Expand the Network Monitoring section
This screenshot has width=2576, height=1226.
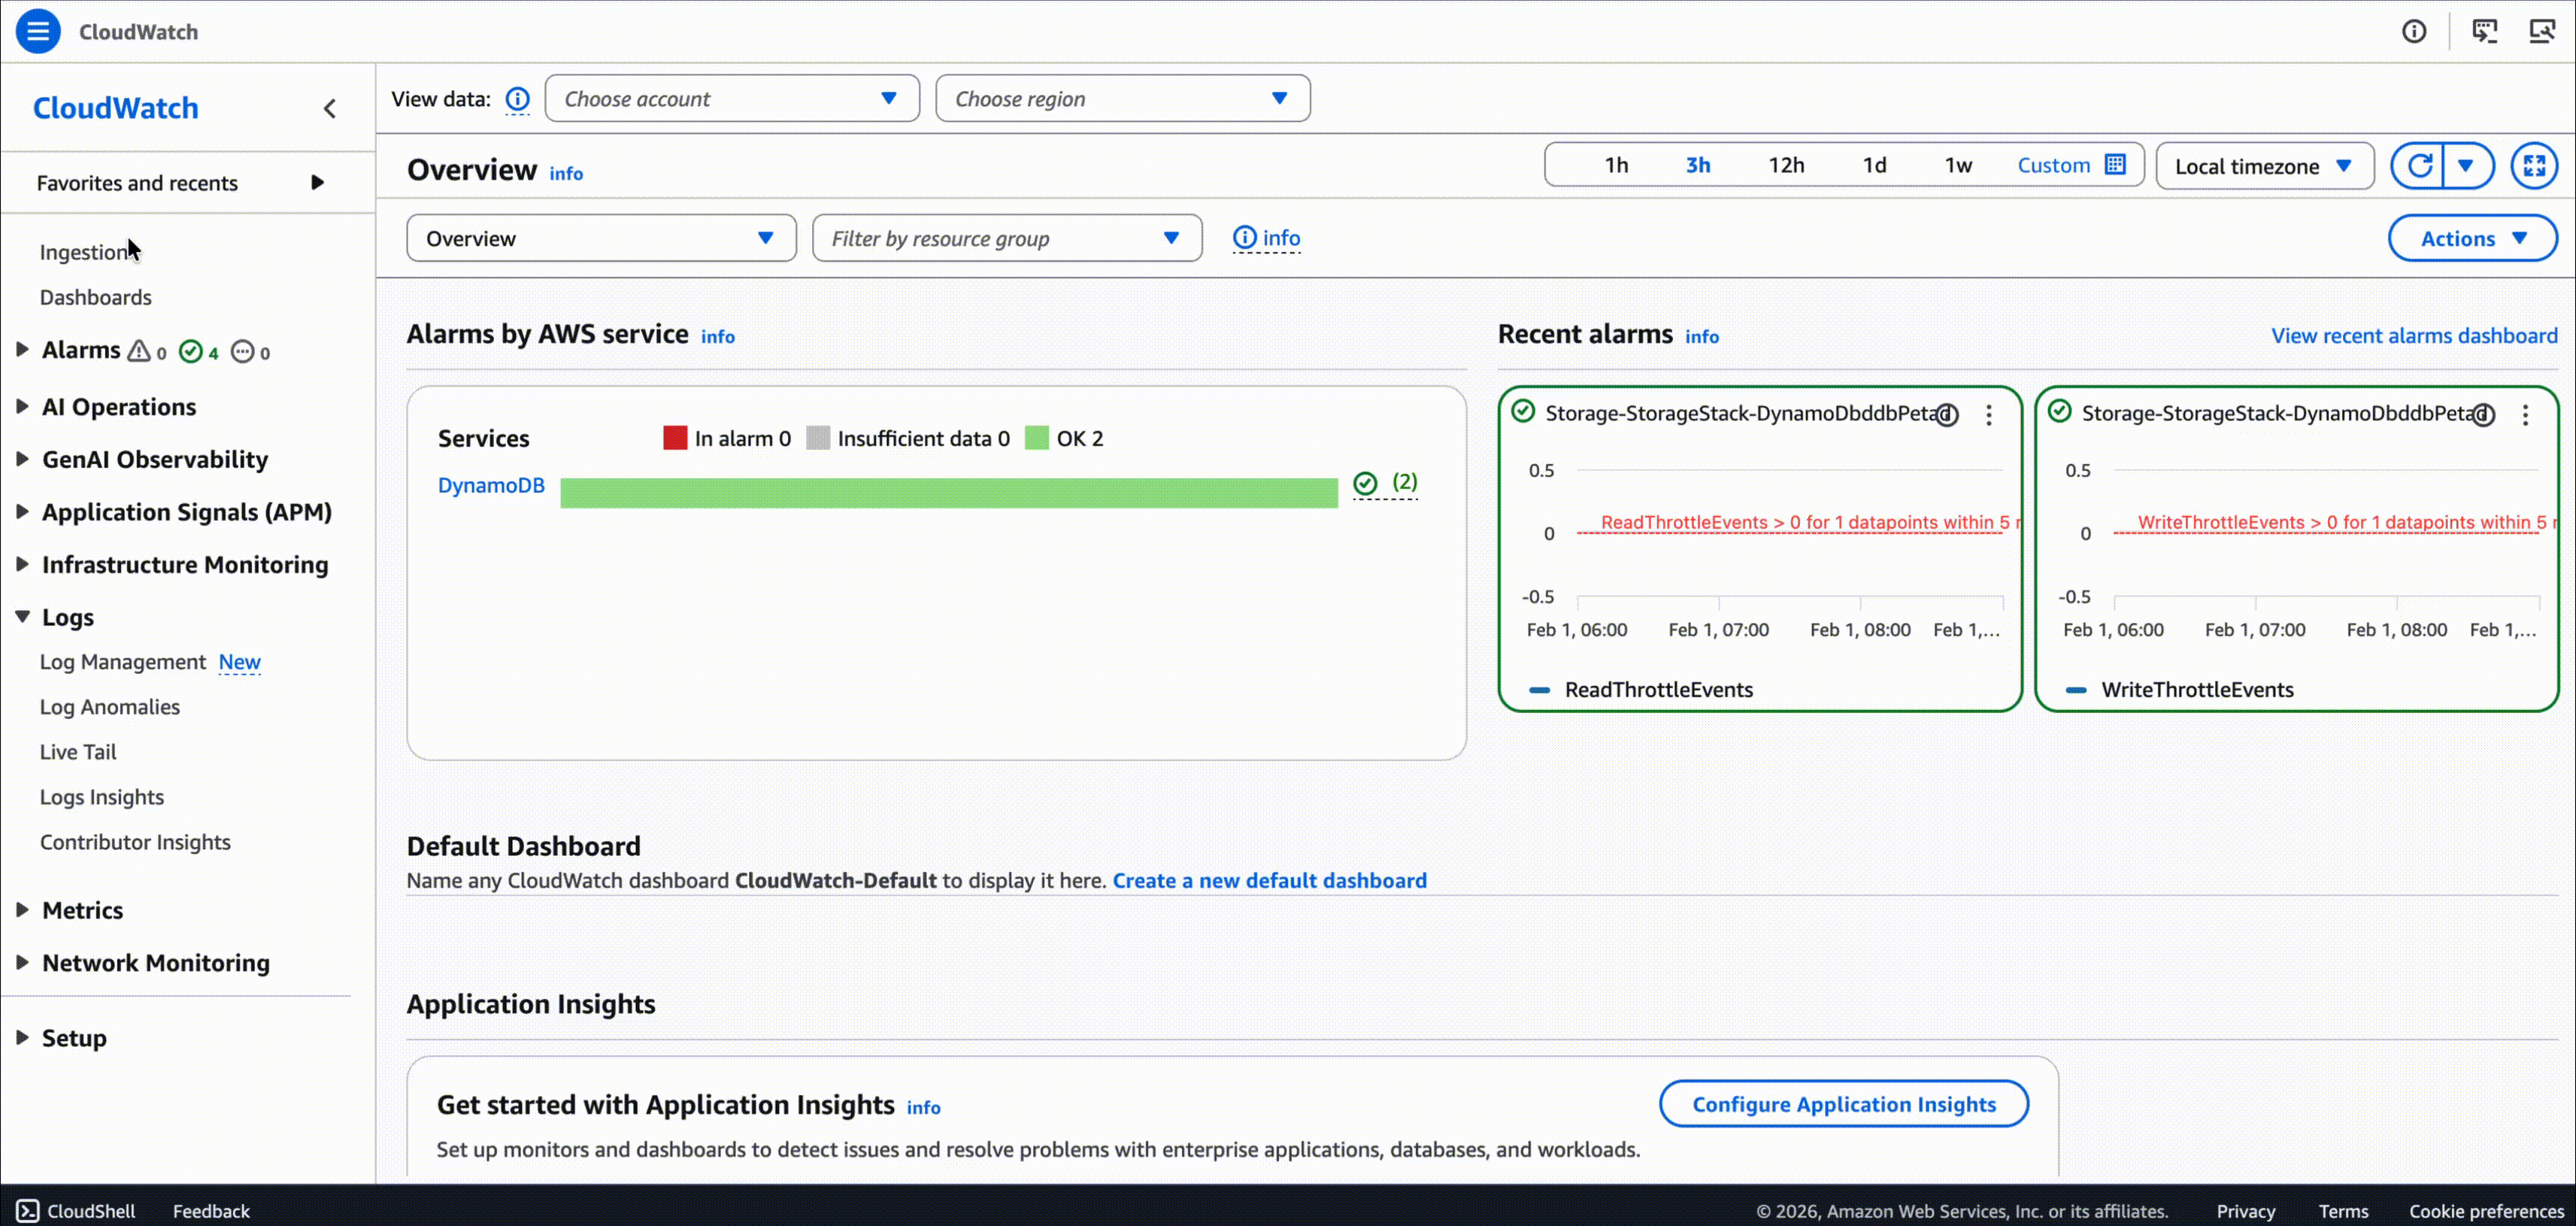coord(23,962)
